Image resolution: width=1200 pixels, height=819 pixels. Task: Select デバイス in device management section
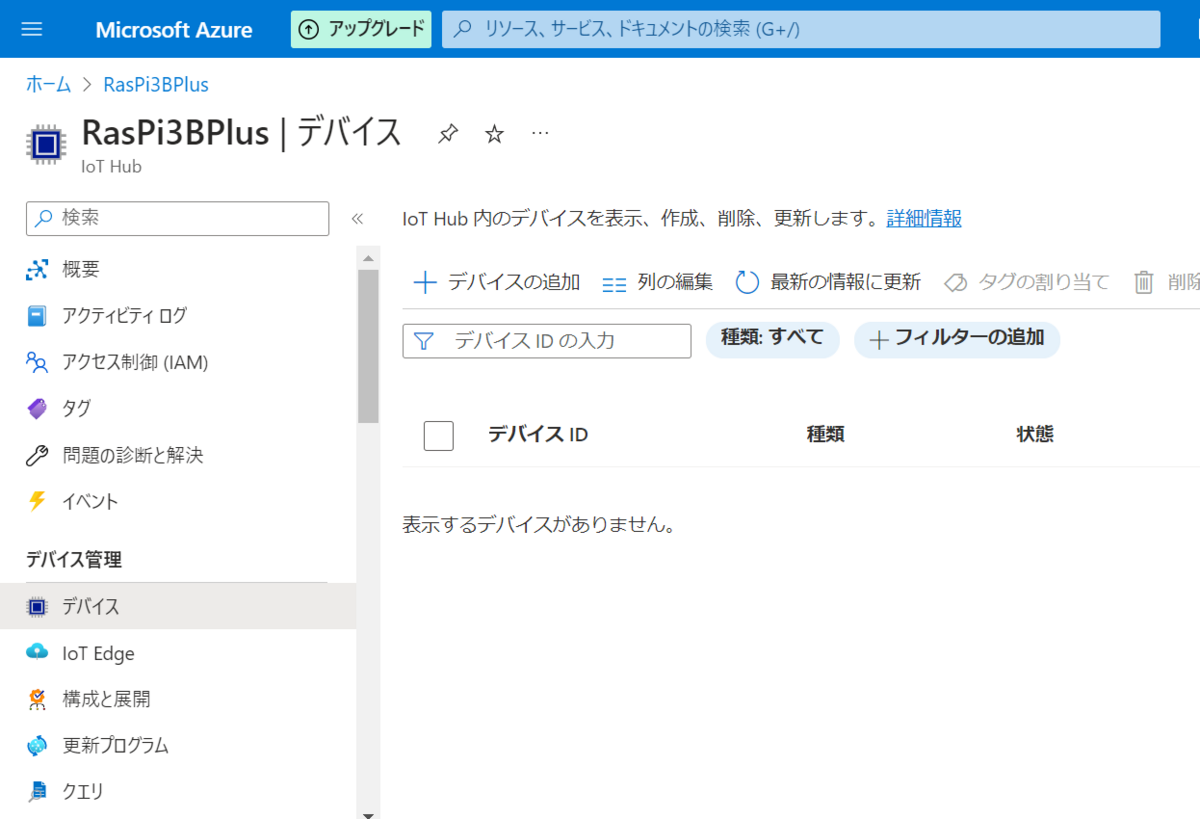coord(178,606)
